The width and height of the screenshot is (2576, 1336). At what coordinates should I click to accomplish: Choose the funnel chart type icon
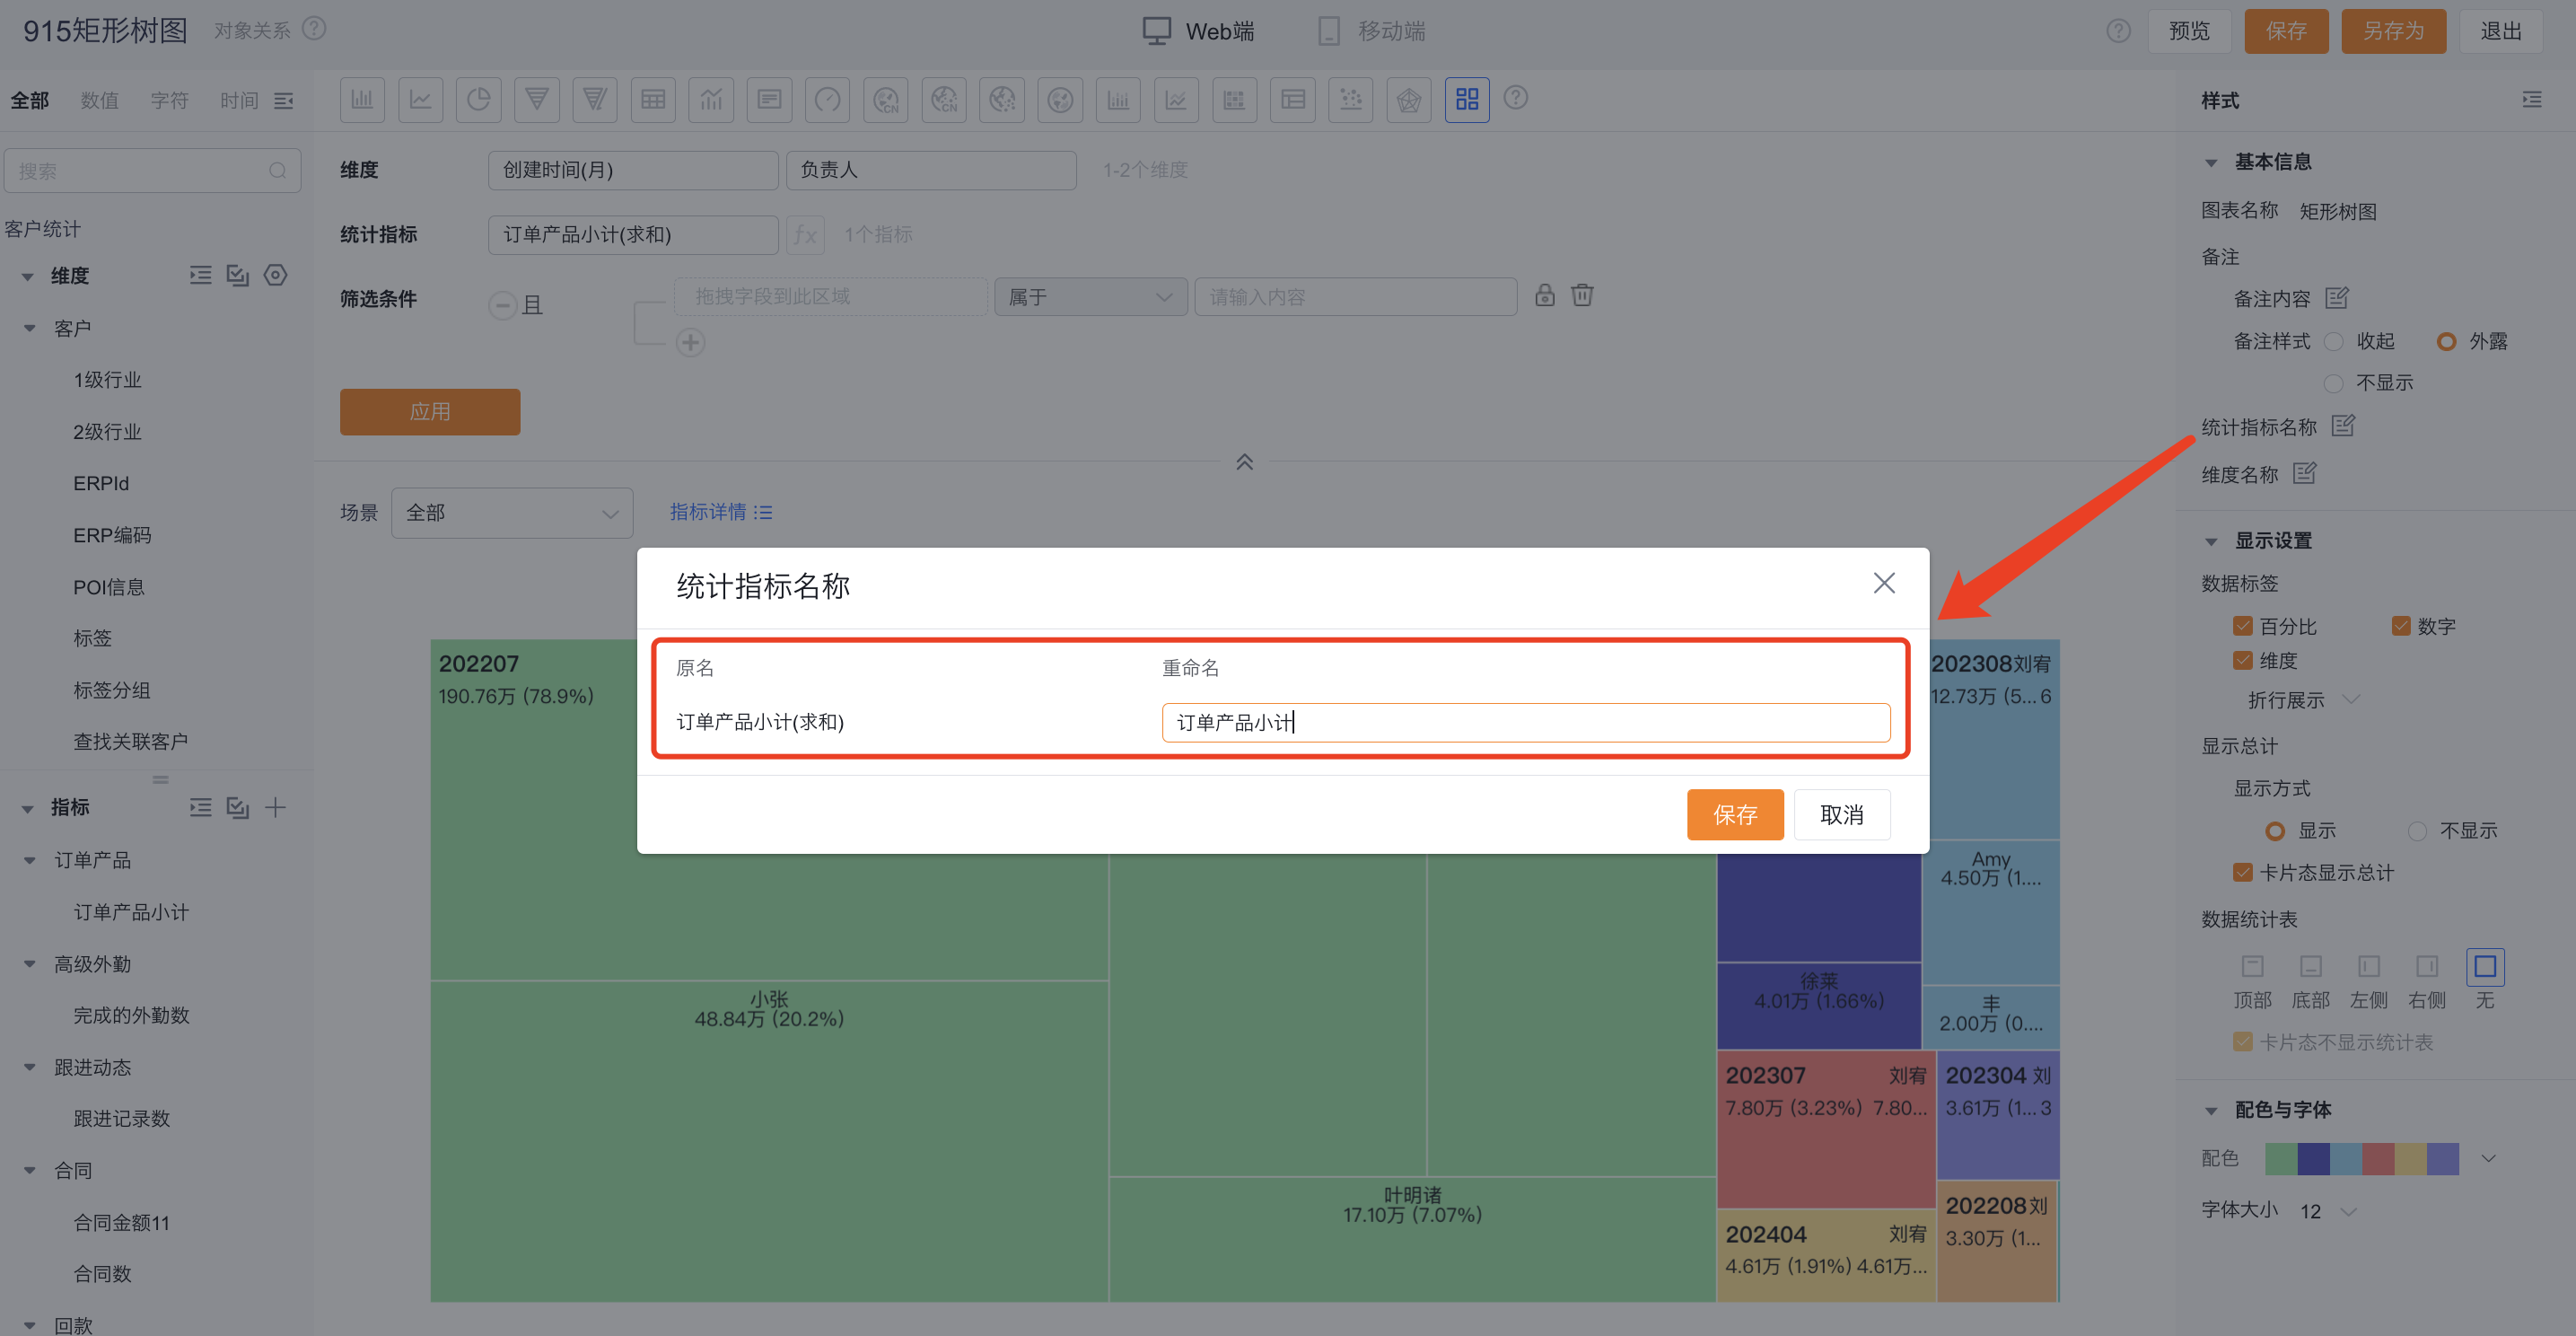[x=536, y=100]
